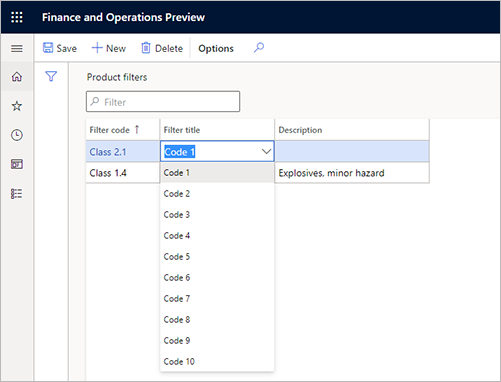Go to the Home icon in sidebar
This screenshot has height=382, width=501.
[x=17, y=77]
